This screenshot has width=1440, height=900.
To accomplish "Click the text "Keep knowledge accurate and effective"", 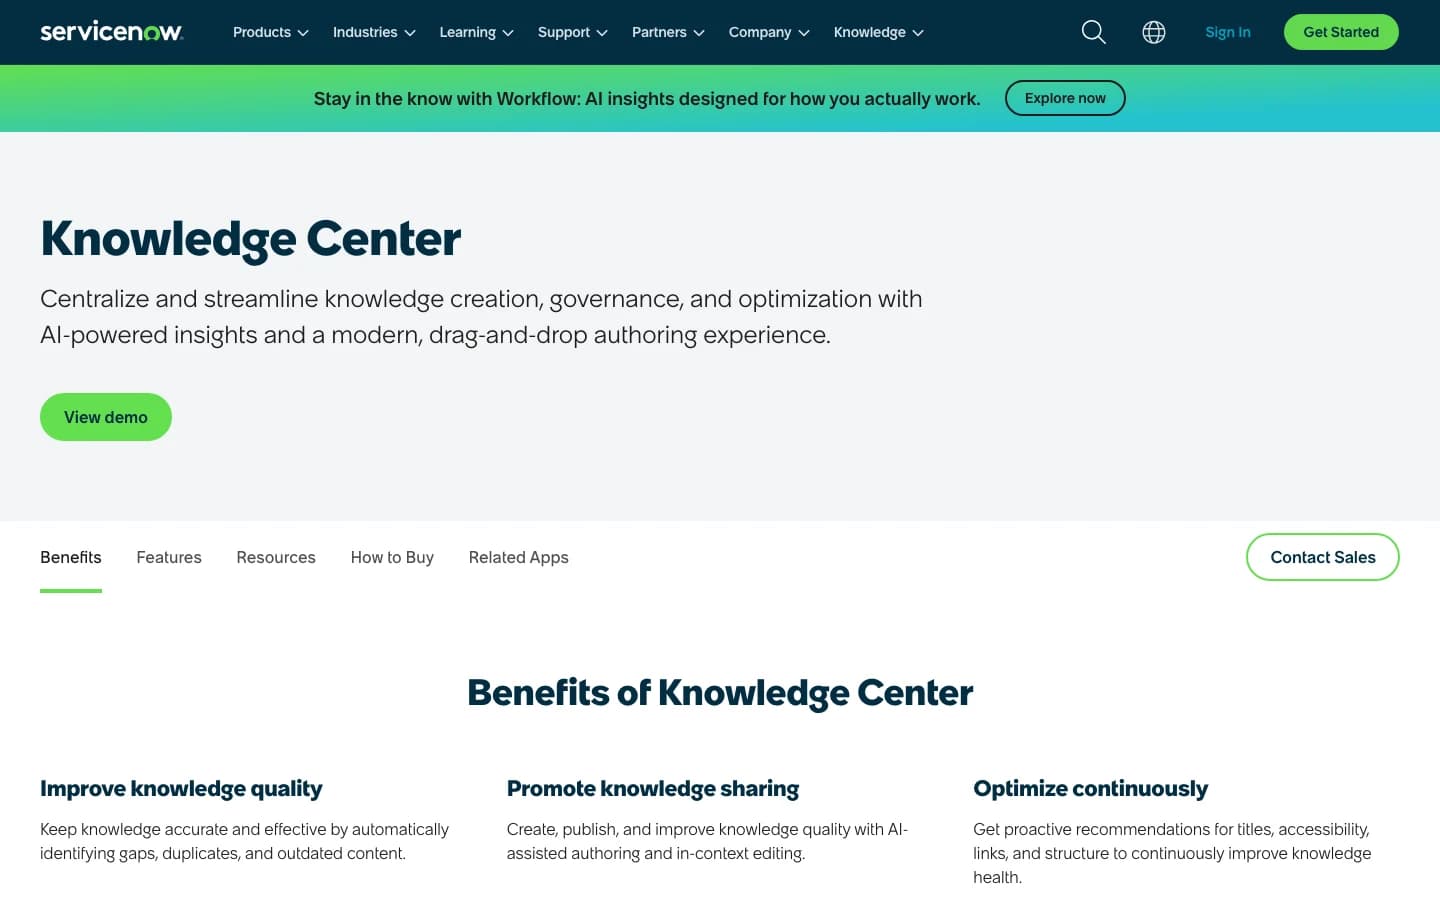I will click(244, 841).
